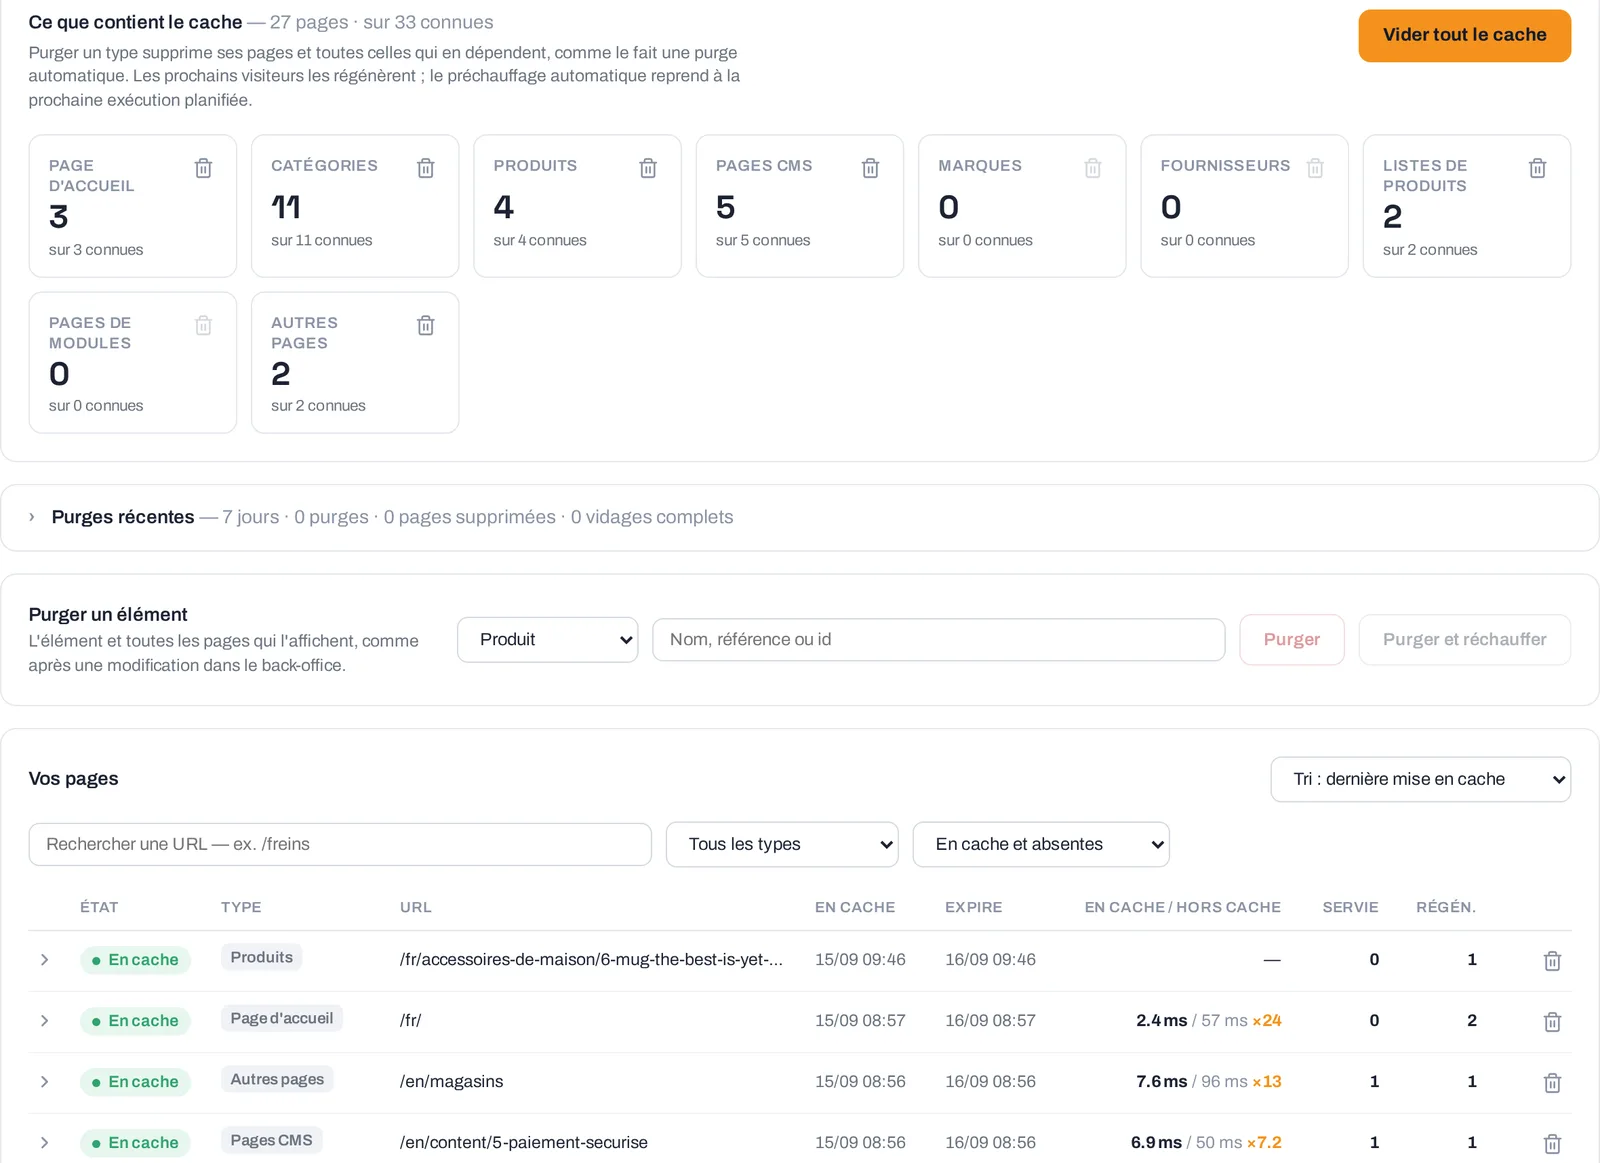
Task: Focus the Nom, référence ou id field
Action: 938,640
